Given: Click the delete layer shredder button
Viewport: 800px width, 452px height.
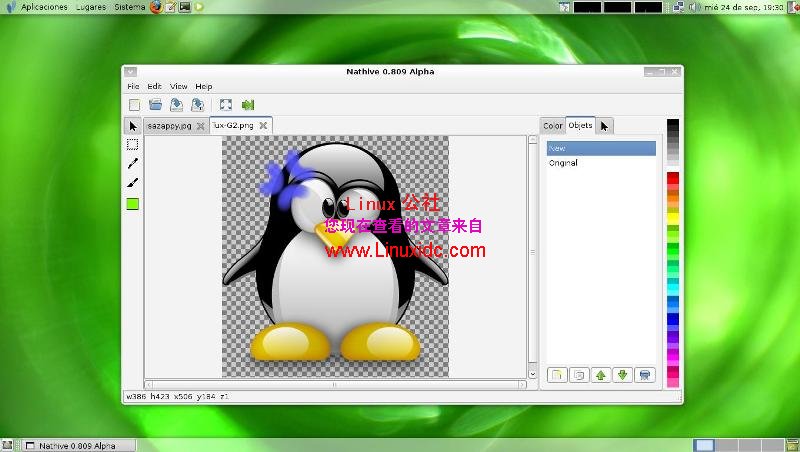Looking at the screenshot, I should [x=644, y=375].
